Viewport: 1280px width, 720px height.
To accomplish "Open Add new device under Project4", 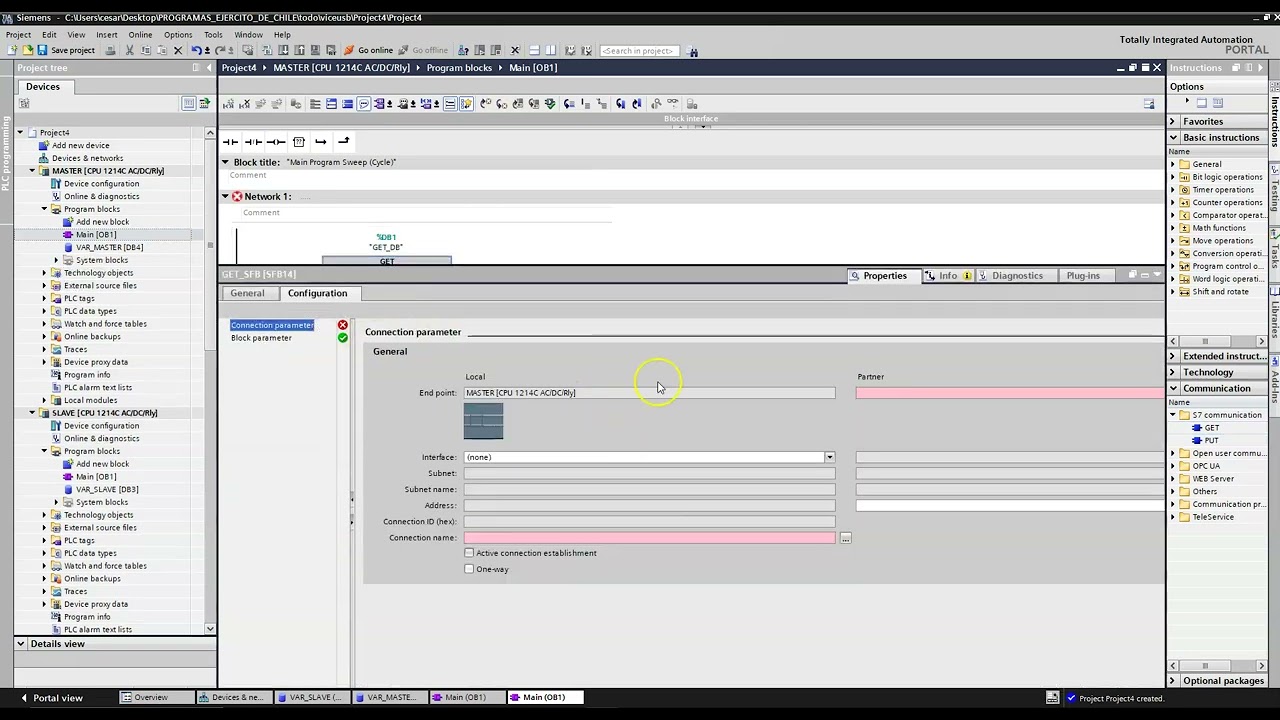I will (x=80, y=145).
